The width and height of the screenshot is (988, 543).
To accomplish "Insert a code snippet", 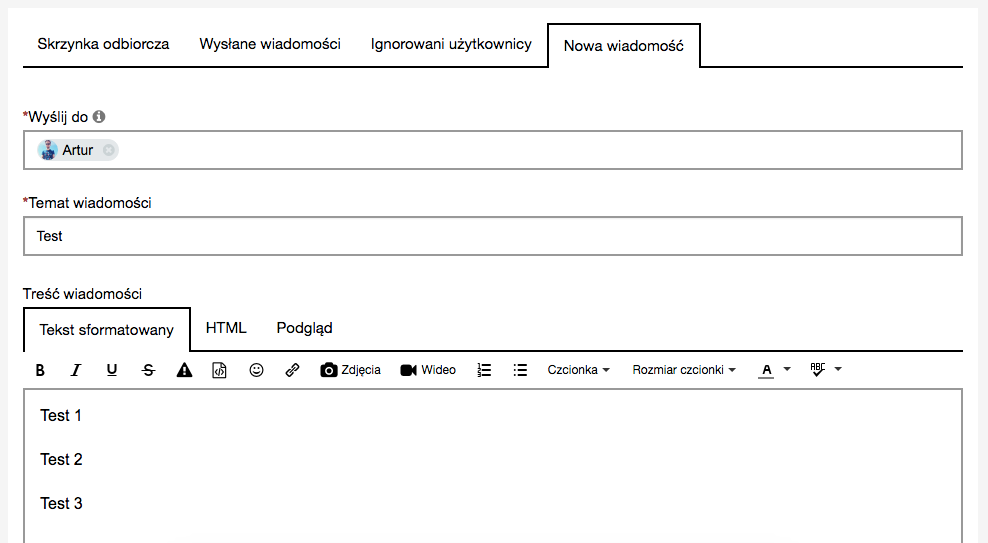I will [219, 370].
